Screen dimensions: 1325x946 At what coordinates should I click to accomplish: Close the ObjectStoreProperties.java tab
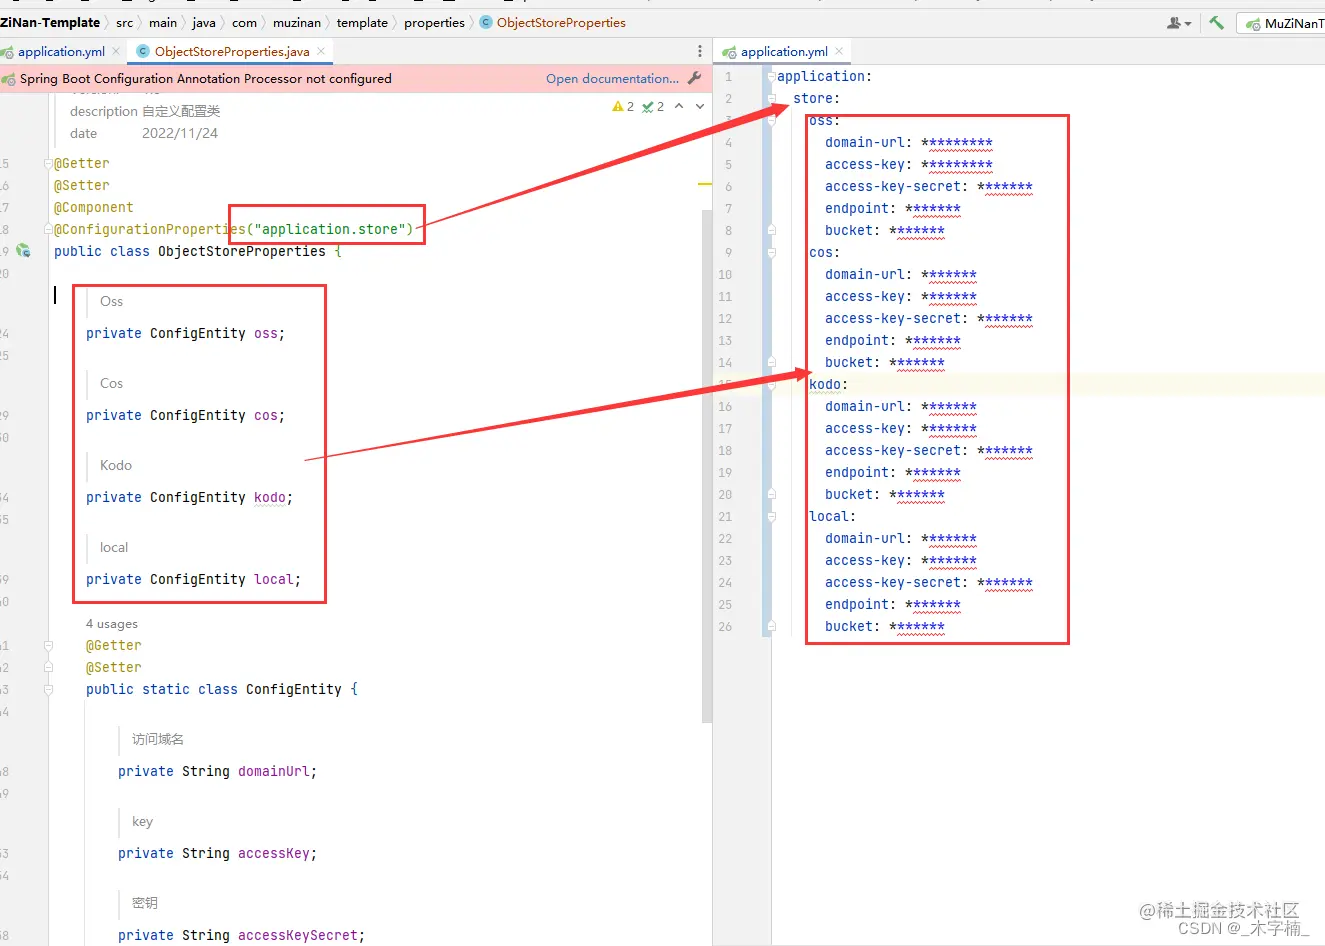pyautogui.click(x=321, y=51)
